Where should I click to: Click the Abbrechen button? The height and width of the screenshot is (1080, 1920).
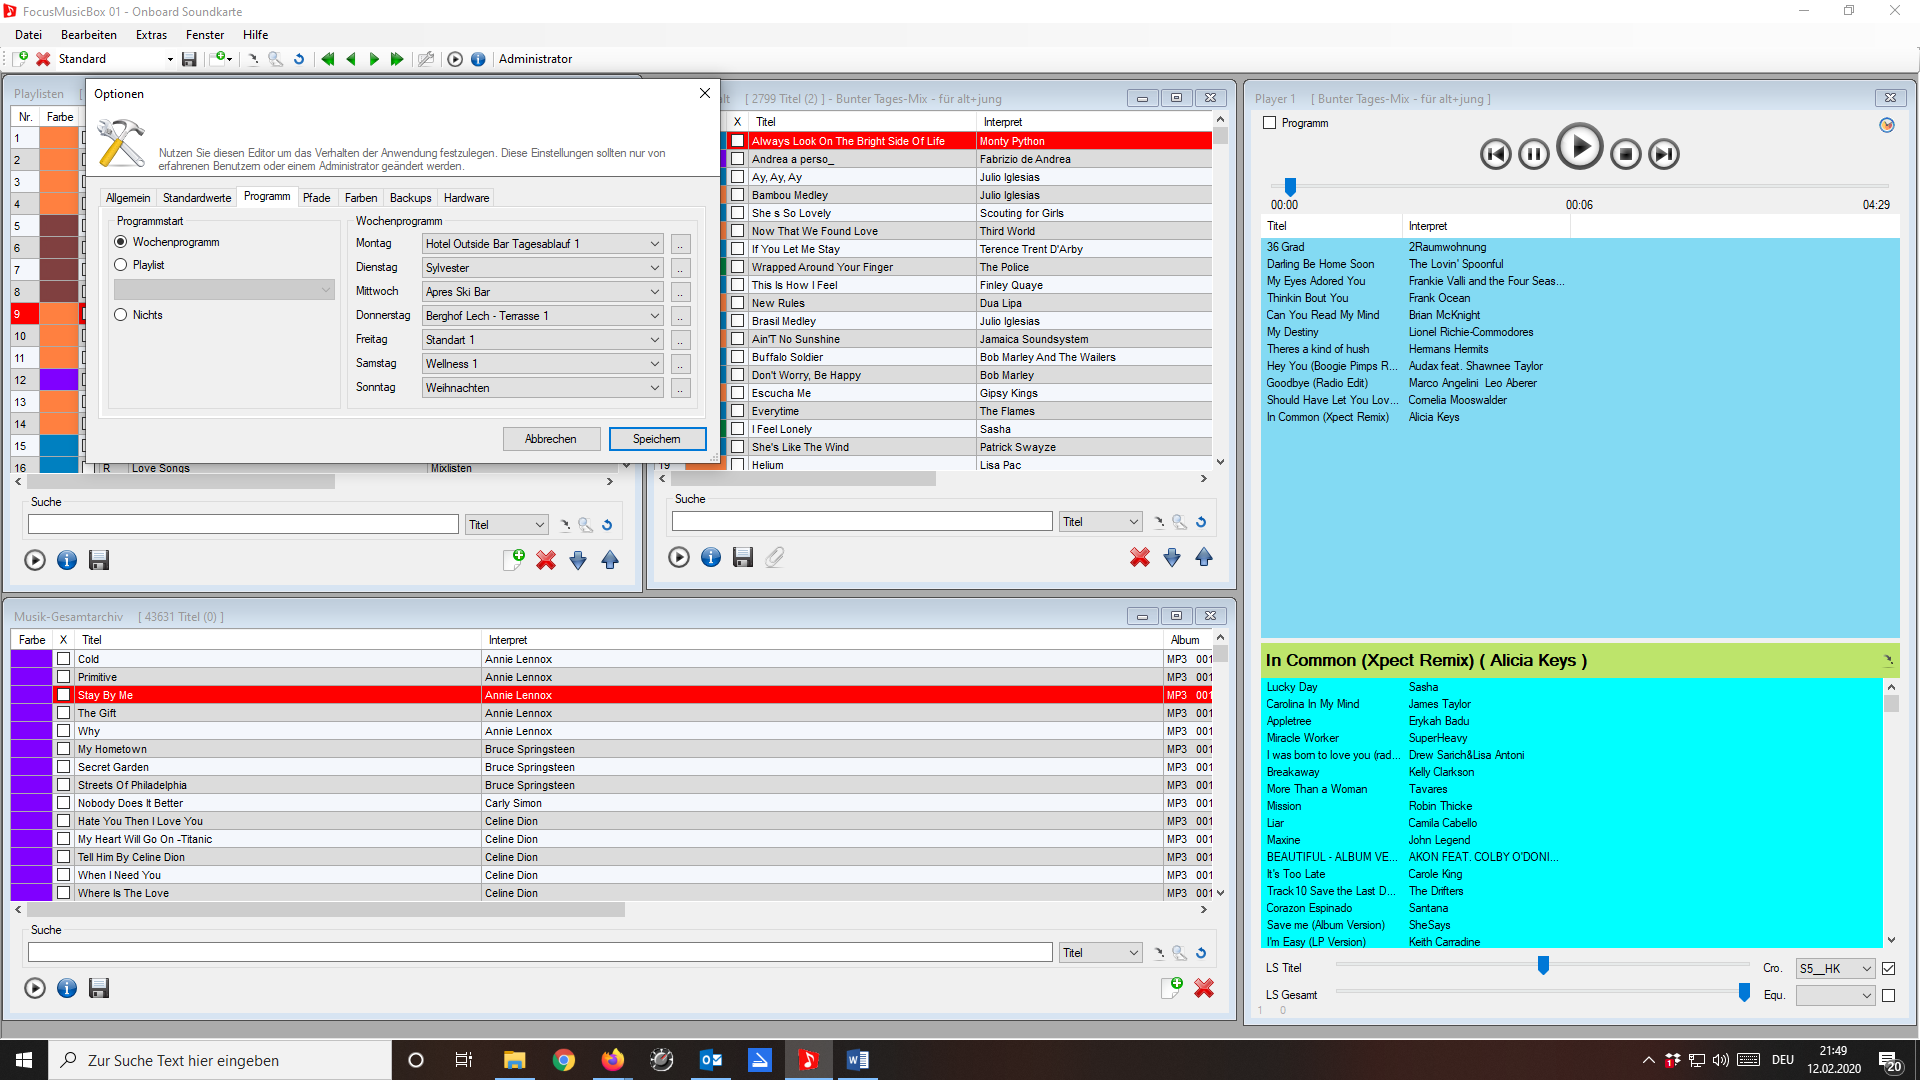(551, 439)
